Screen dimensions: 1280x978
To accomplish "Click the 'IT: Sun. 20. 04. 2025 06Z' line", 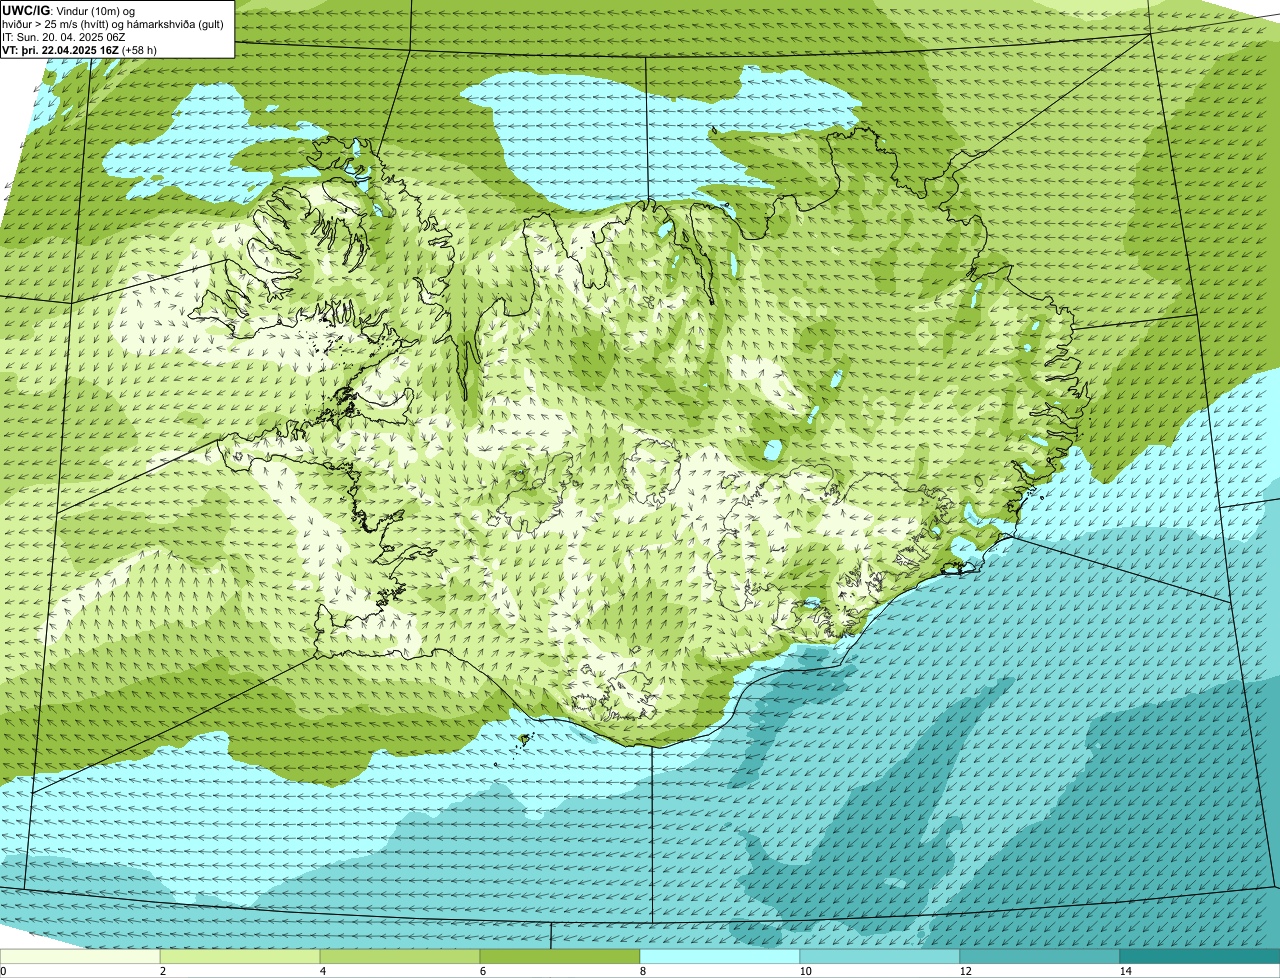I will [x=63, y=37].
